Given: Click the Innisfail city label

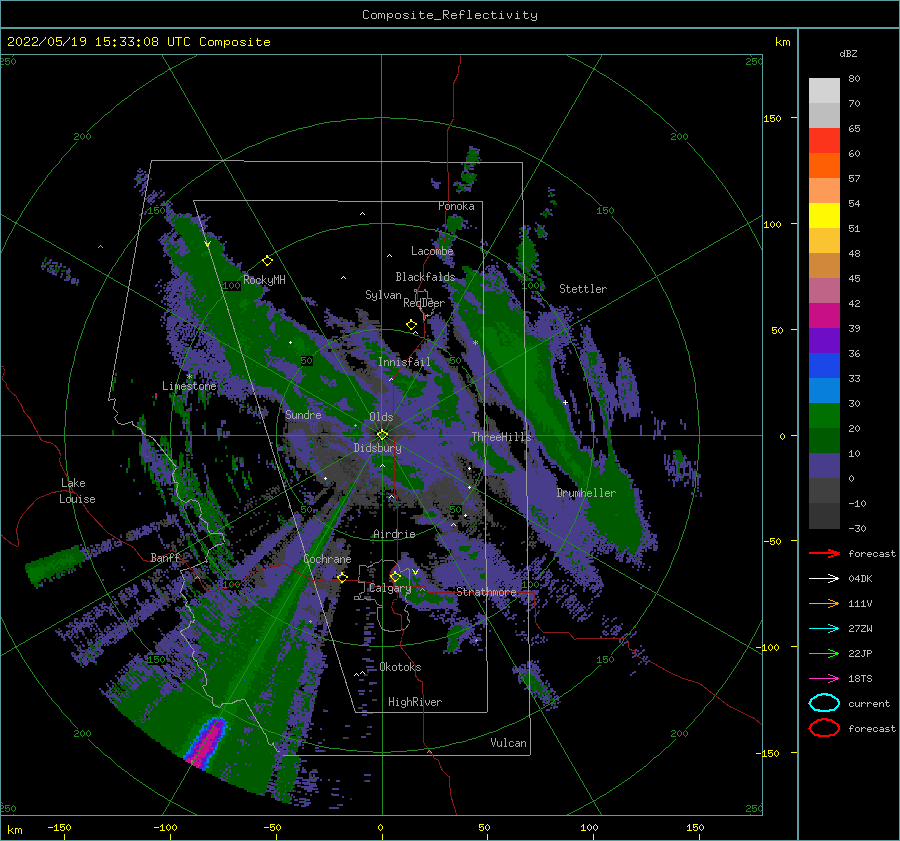Looking at the screenshot, I should (x=404, y=362).
